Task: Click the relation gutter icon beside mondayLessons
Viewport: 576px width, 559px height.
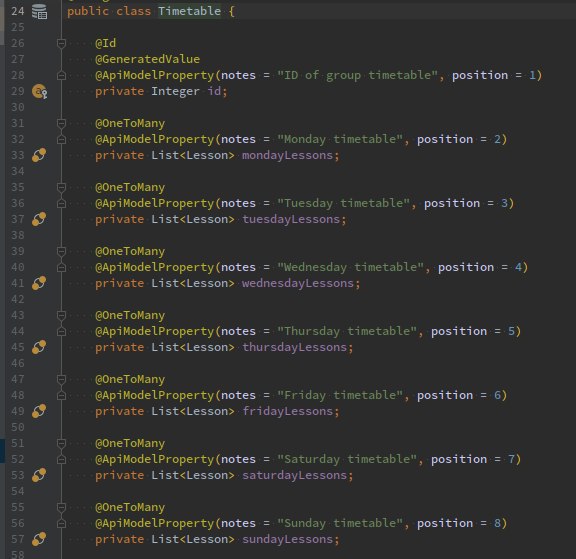Action: click(x=39, y=155)
